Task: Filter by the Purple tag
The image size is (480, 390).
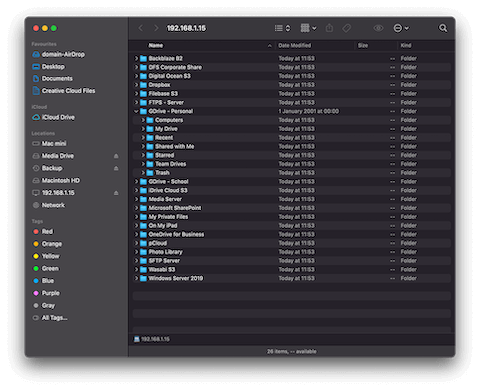Action: (46, 293)
